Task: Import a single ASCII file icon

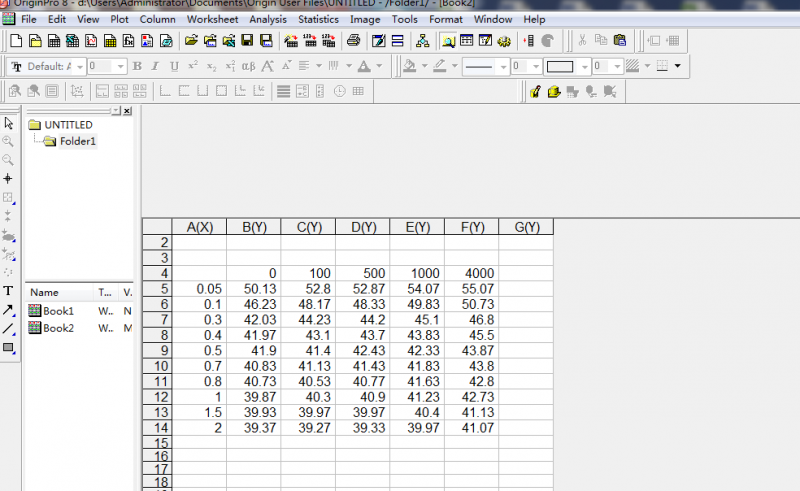Action: (310, 41)
